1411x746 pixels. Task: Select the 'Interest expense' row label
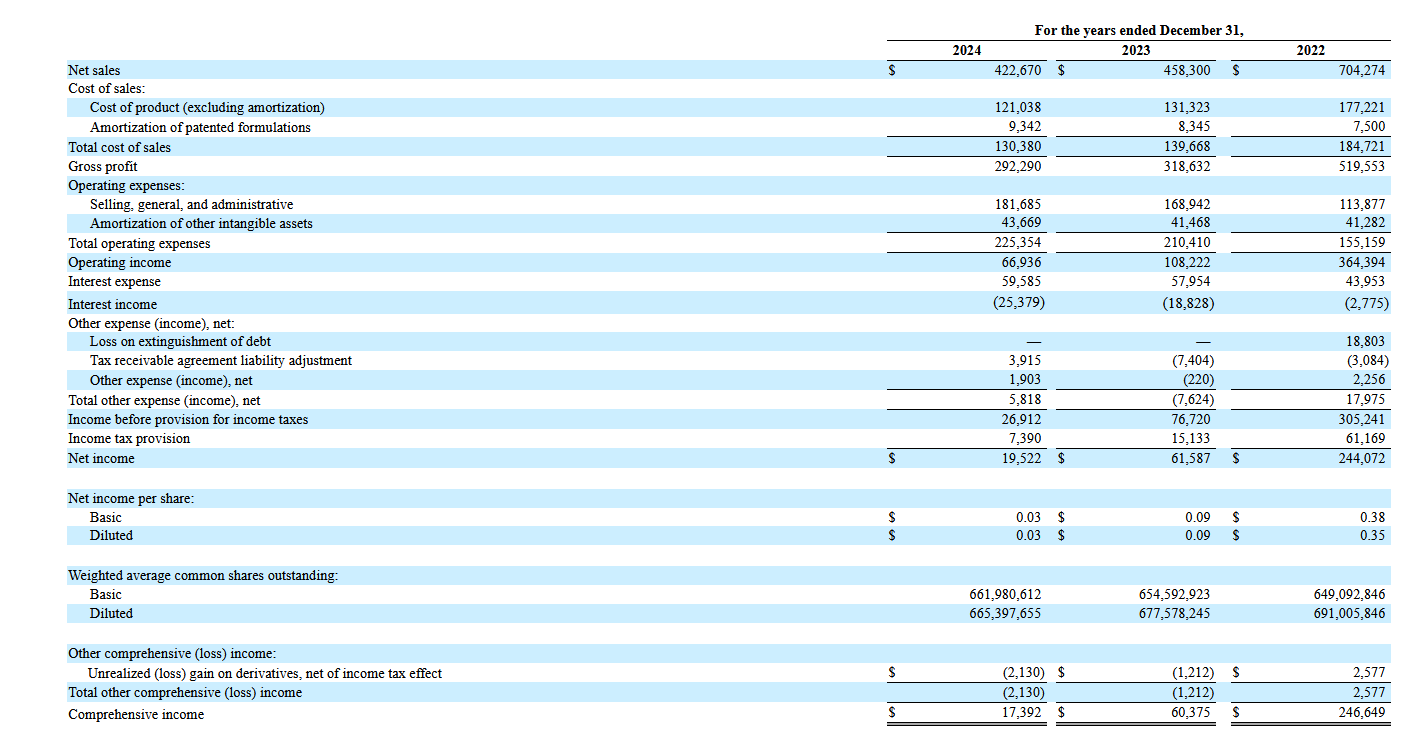click(114, 281)
